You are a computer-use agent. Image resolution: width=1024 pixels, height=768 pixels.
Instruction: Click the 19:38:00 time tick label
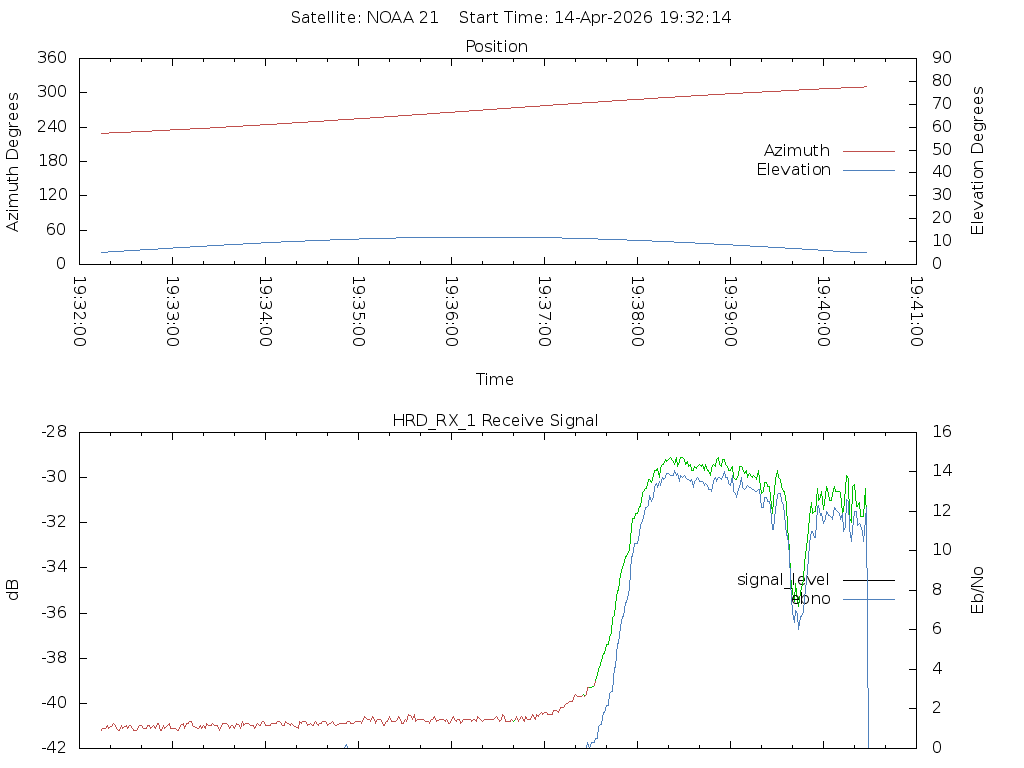click(x=637, y=312)
